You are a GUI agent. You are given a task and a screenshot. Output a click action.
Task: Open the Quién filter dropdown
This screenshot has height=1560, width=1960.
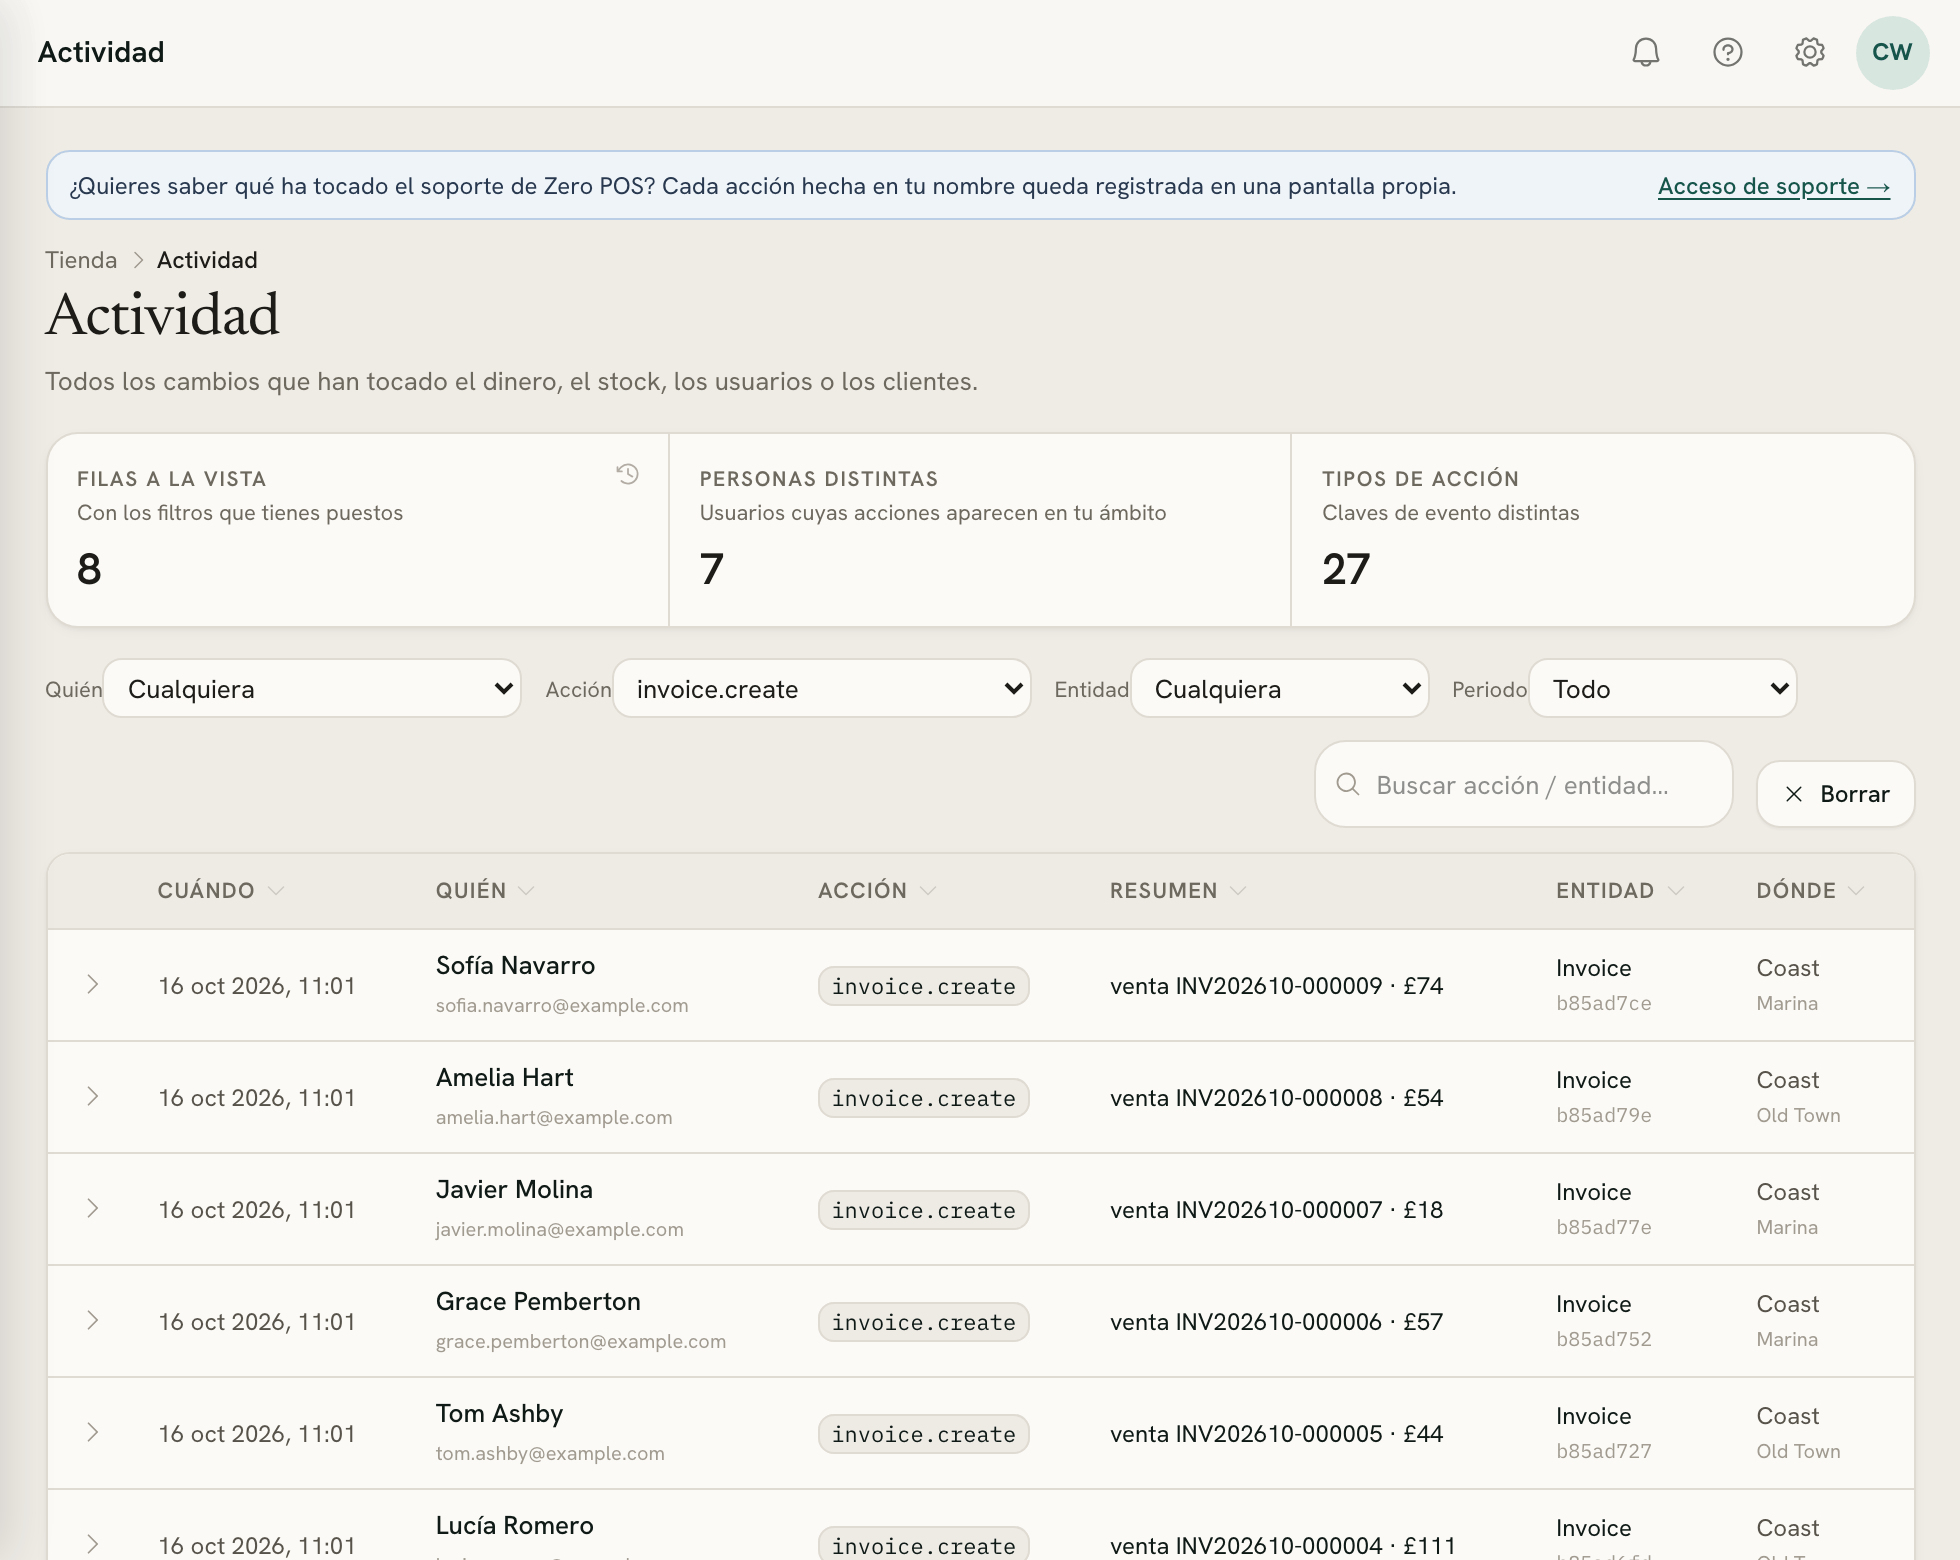312,689
